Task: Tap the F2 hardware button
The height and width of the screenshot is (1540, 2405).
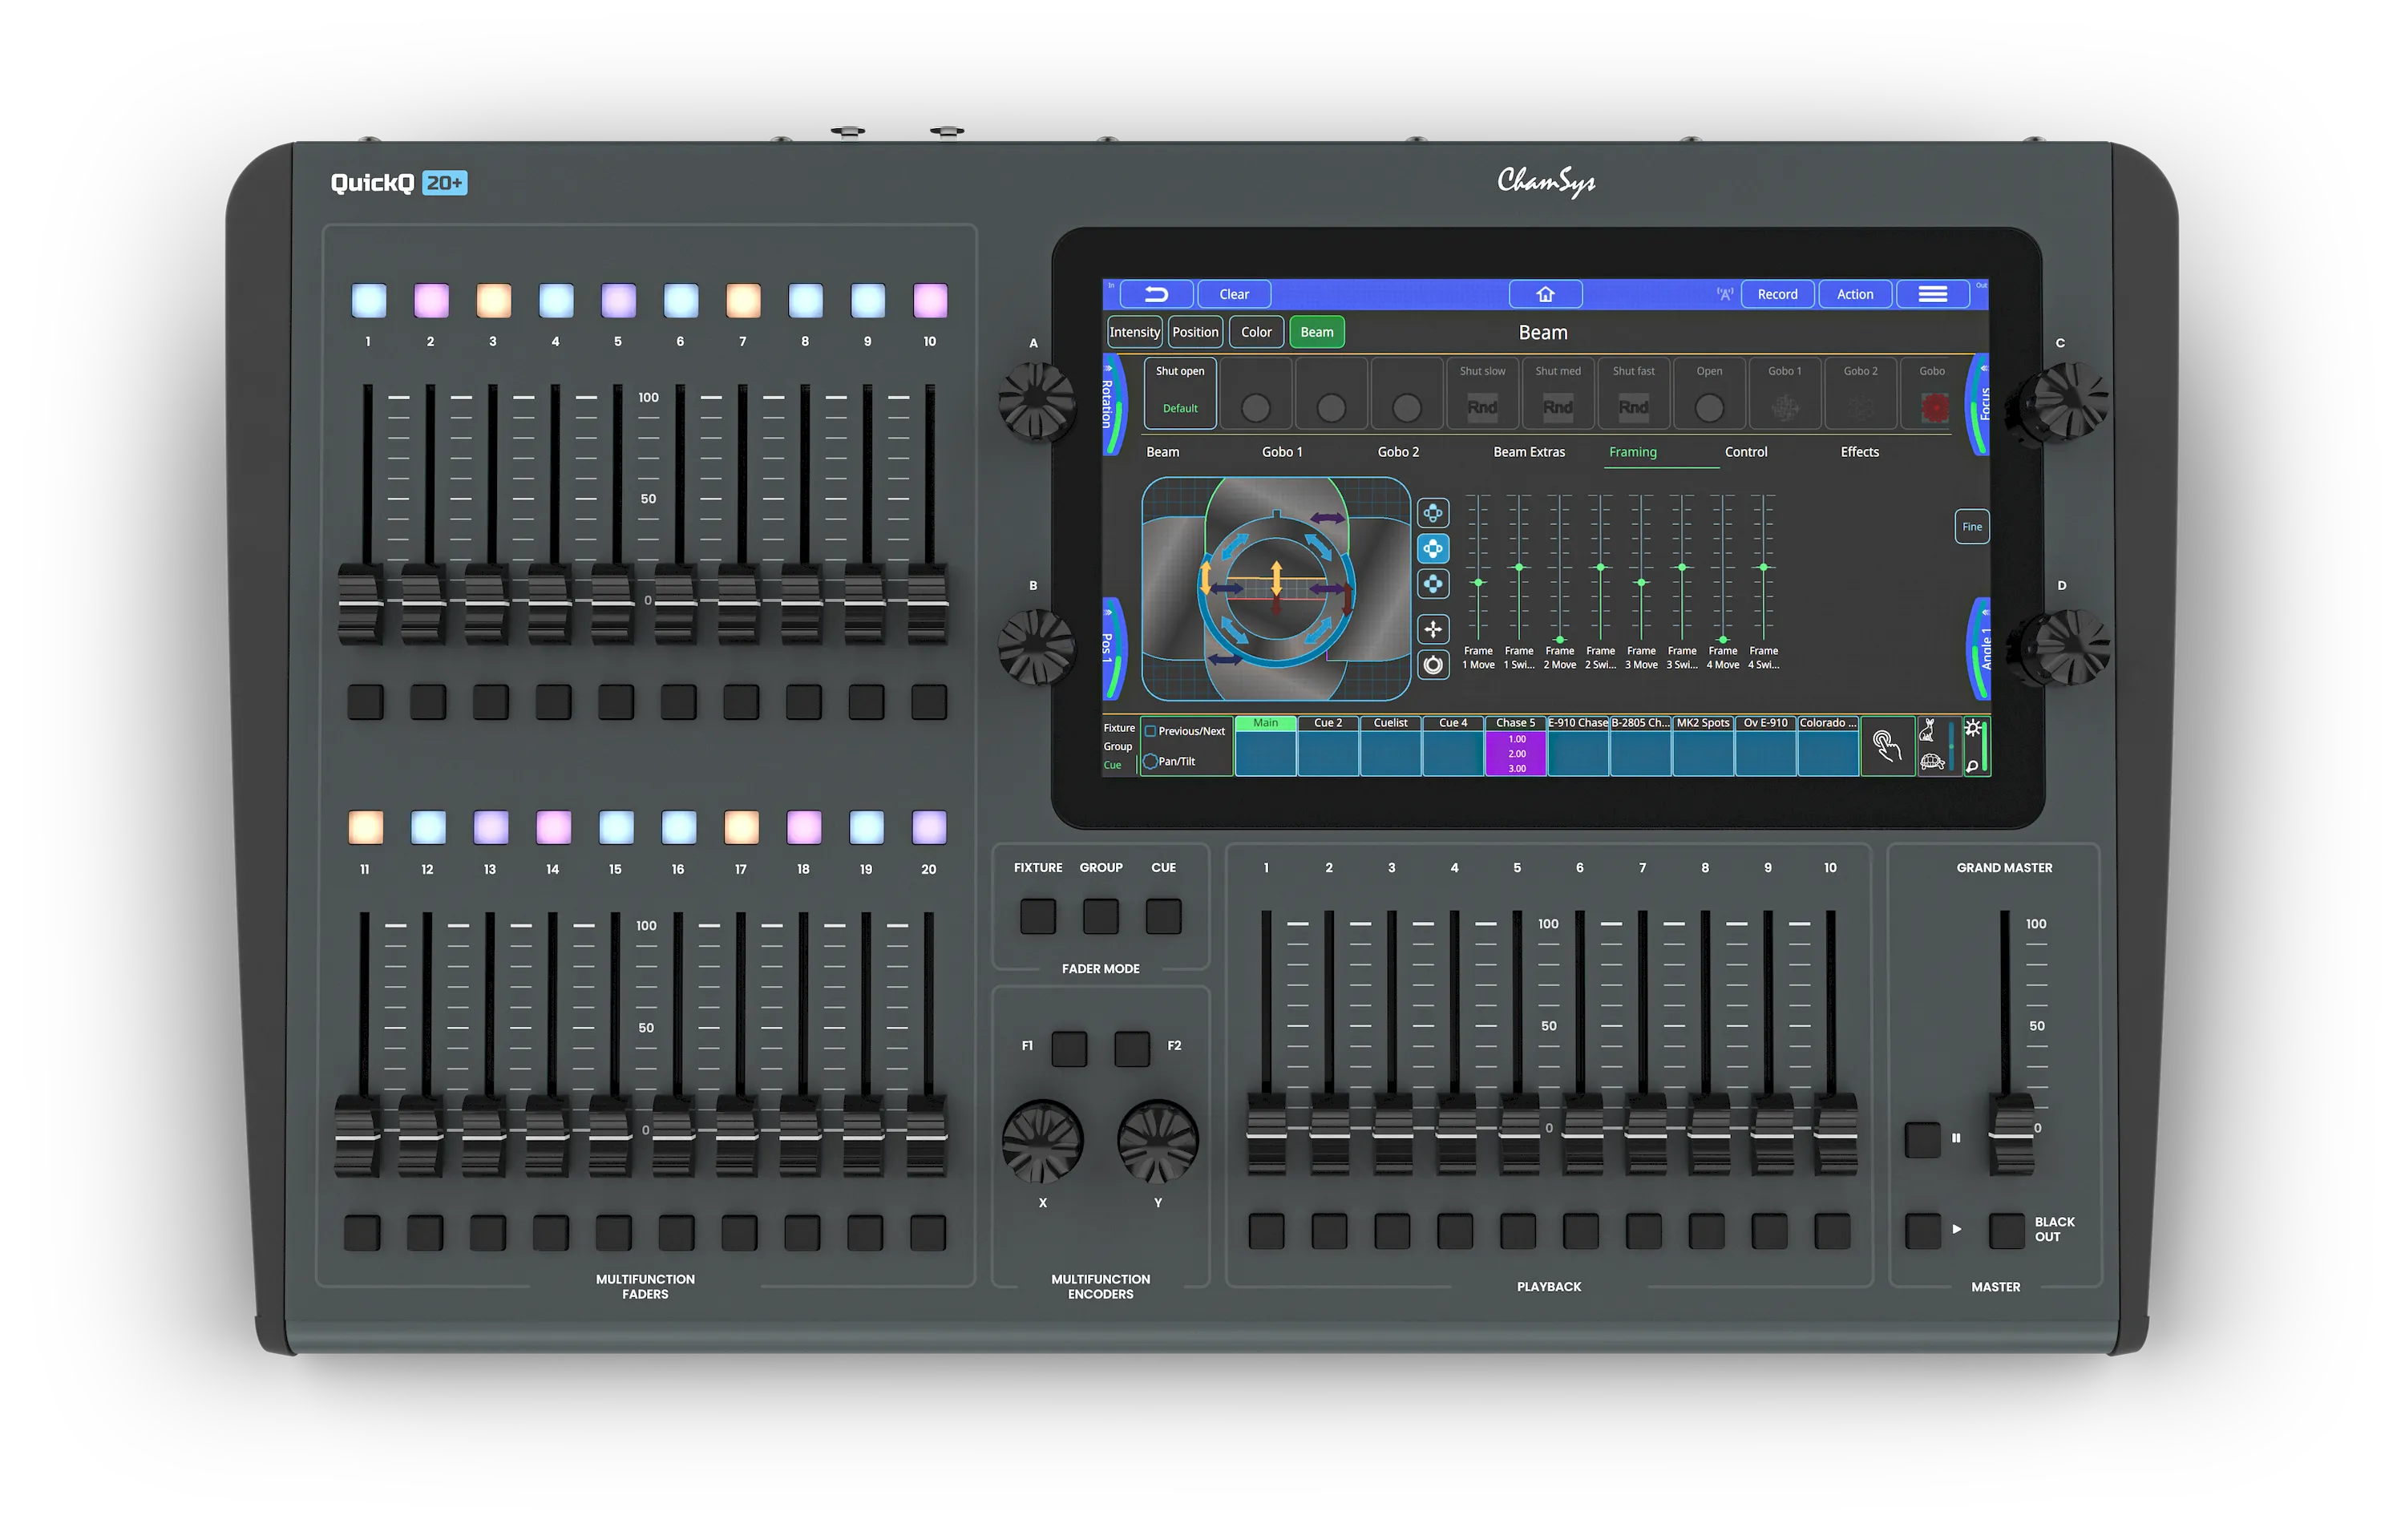Action: [x=1132, y=1048]
